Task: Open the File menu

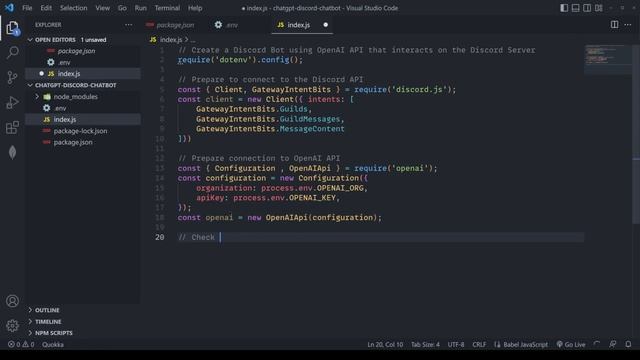Action: (27, 8)
